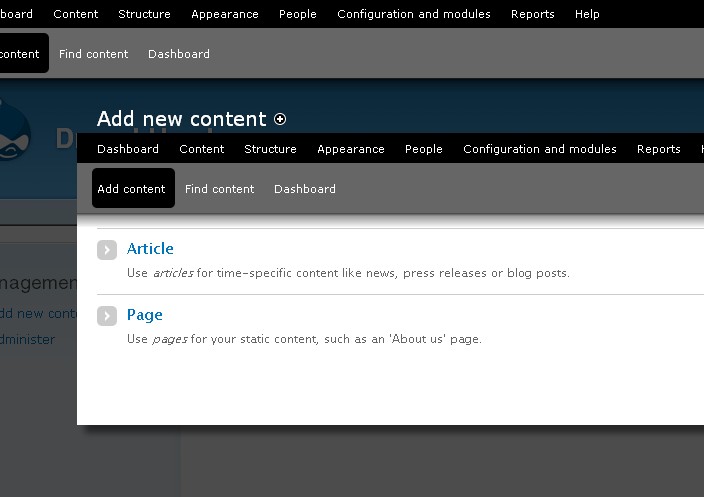Click the plus icon beside Add new content
The height and width of the screenshot is (497, 704).
coord(280,119)
